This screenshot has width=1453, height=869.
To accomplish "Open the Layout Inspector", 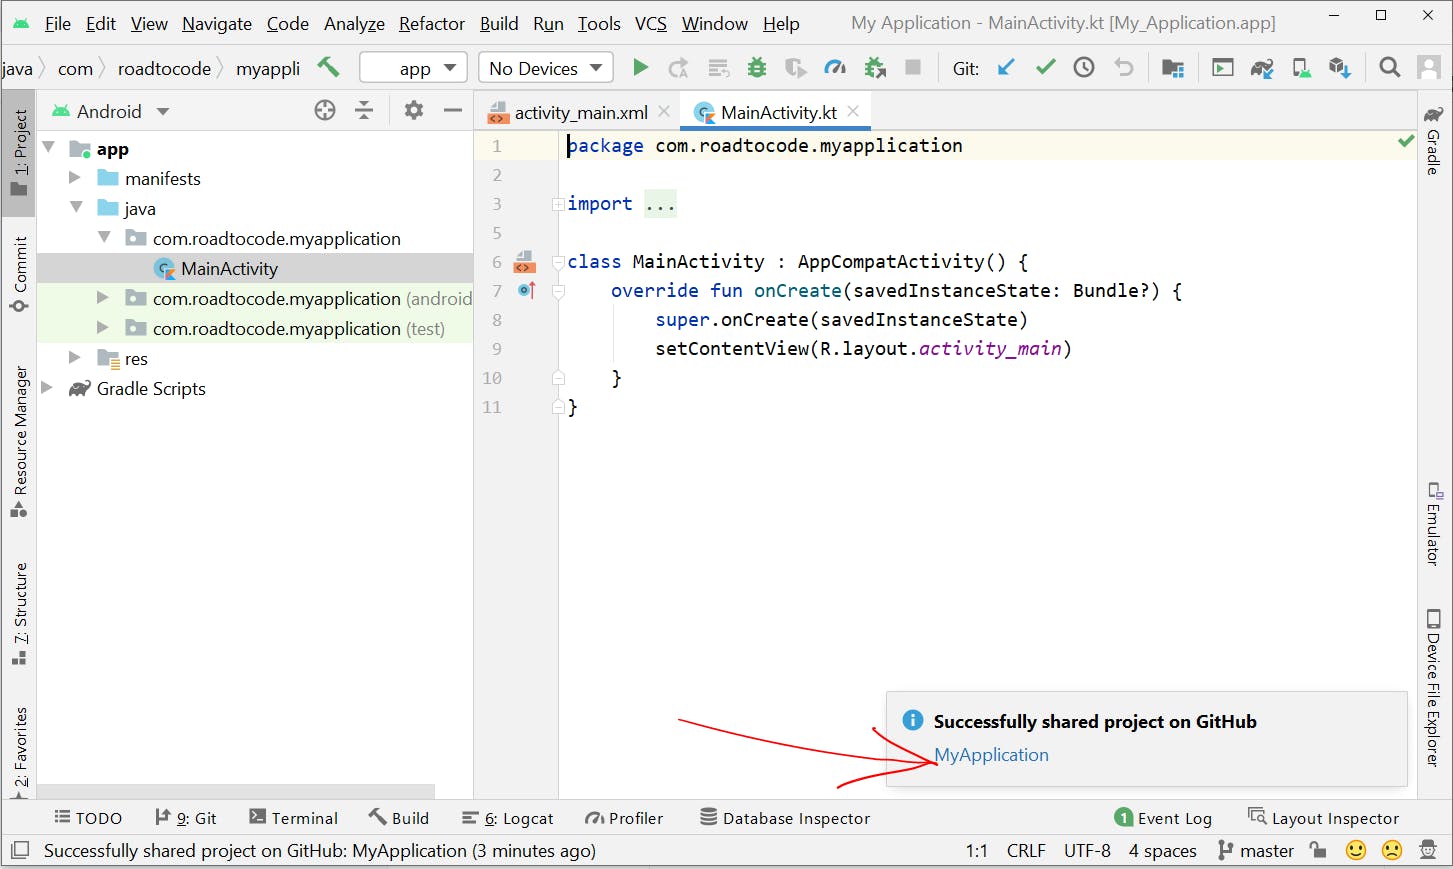I will tap(1324, 818).
